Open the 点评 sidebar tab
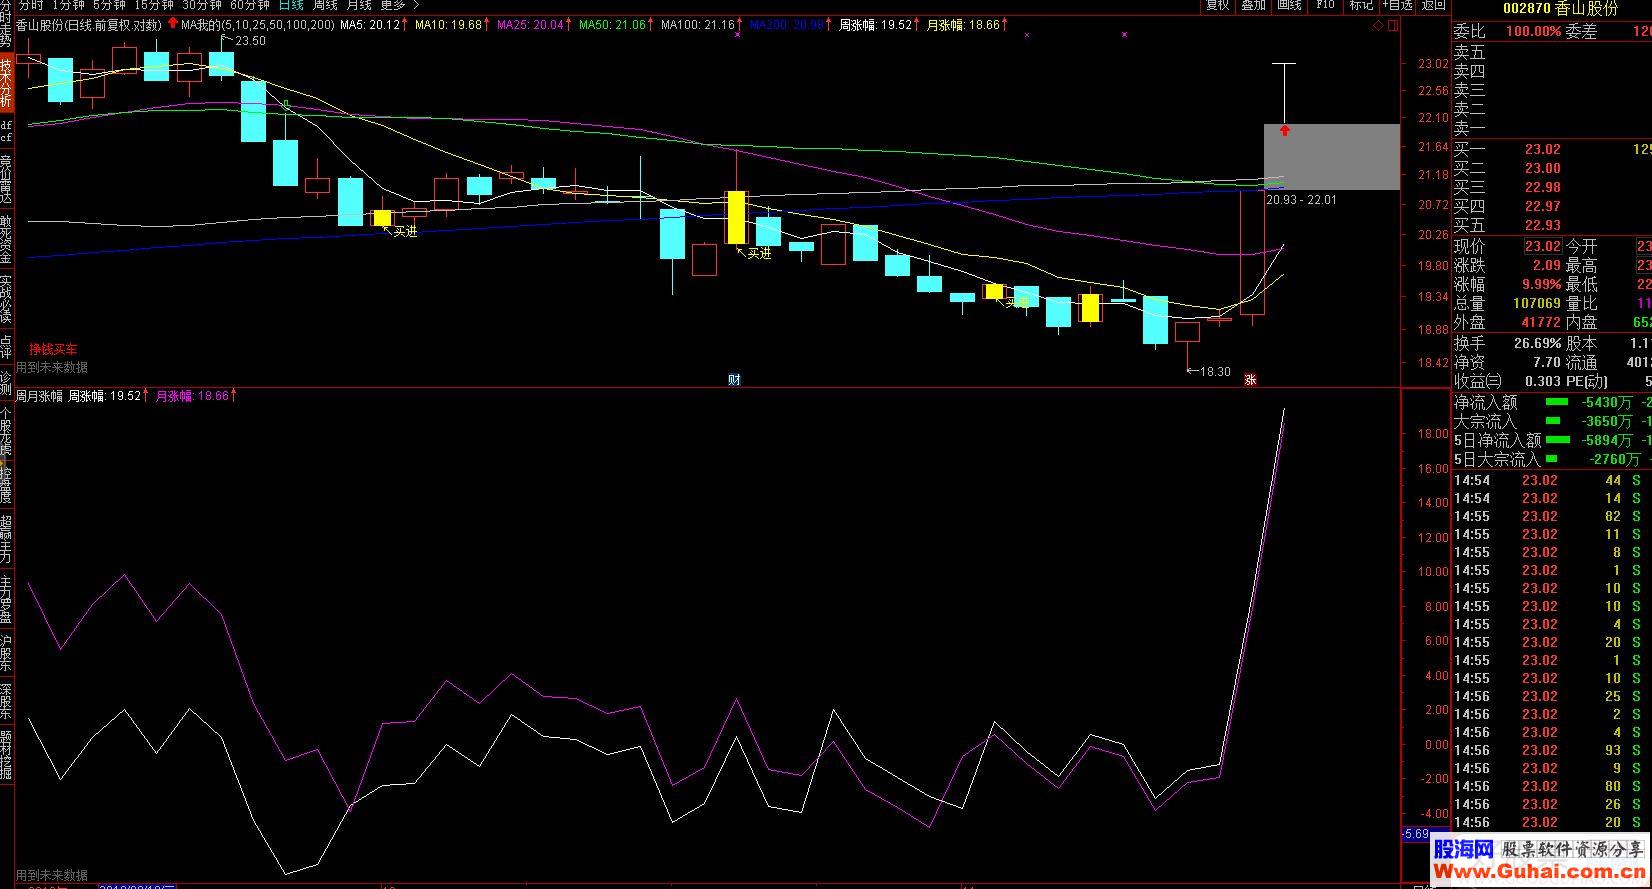 coord(6,346)
